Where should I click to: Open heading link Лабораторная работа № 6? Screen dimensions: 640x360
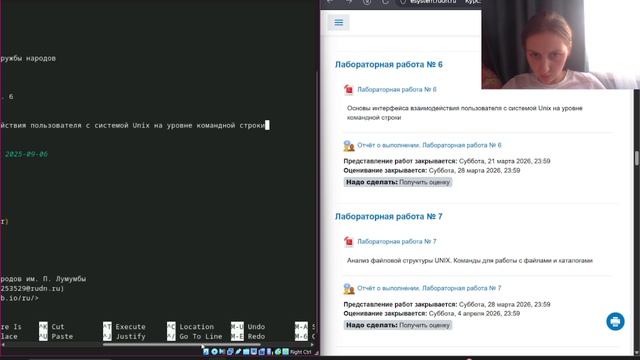point(389,64)
